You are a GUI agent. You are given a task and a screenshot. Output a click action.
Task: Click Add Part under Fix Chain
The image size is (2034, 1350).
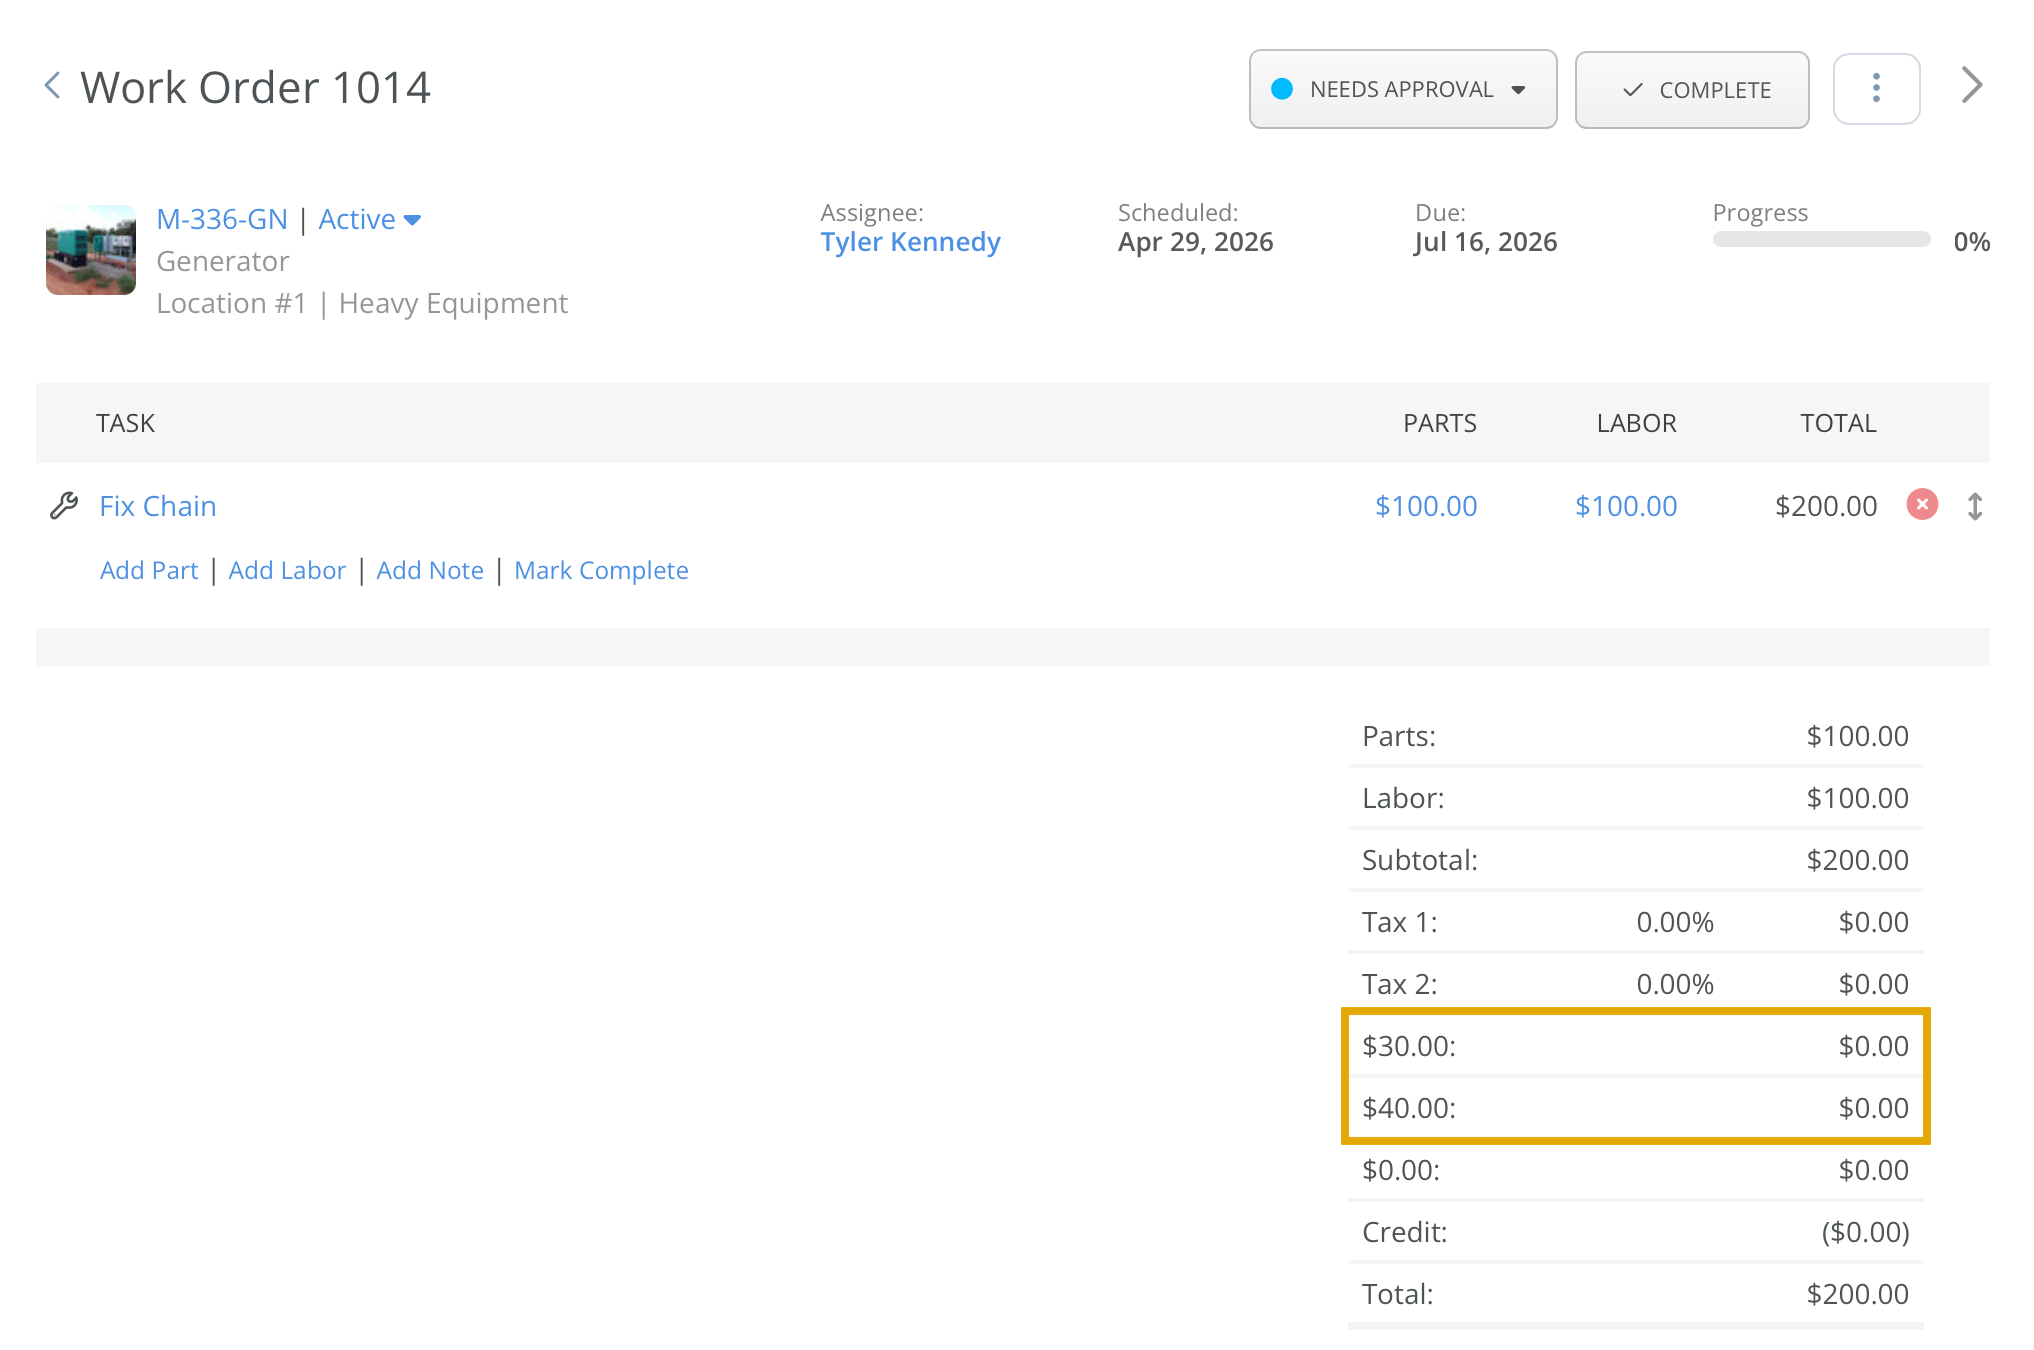point(149,570)
